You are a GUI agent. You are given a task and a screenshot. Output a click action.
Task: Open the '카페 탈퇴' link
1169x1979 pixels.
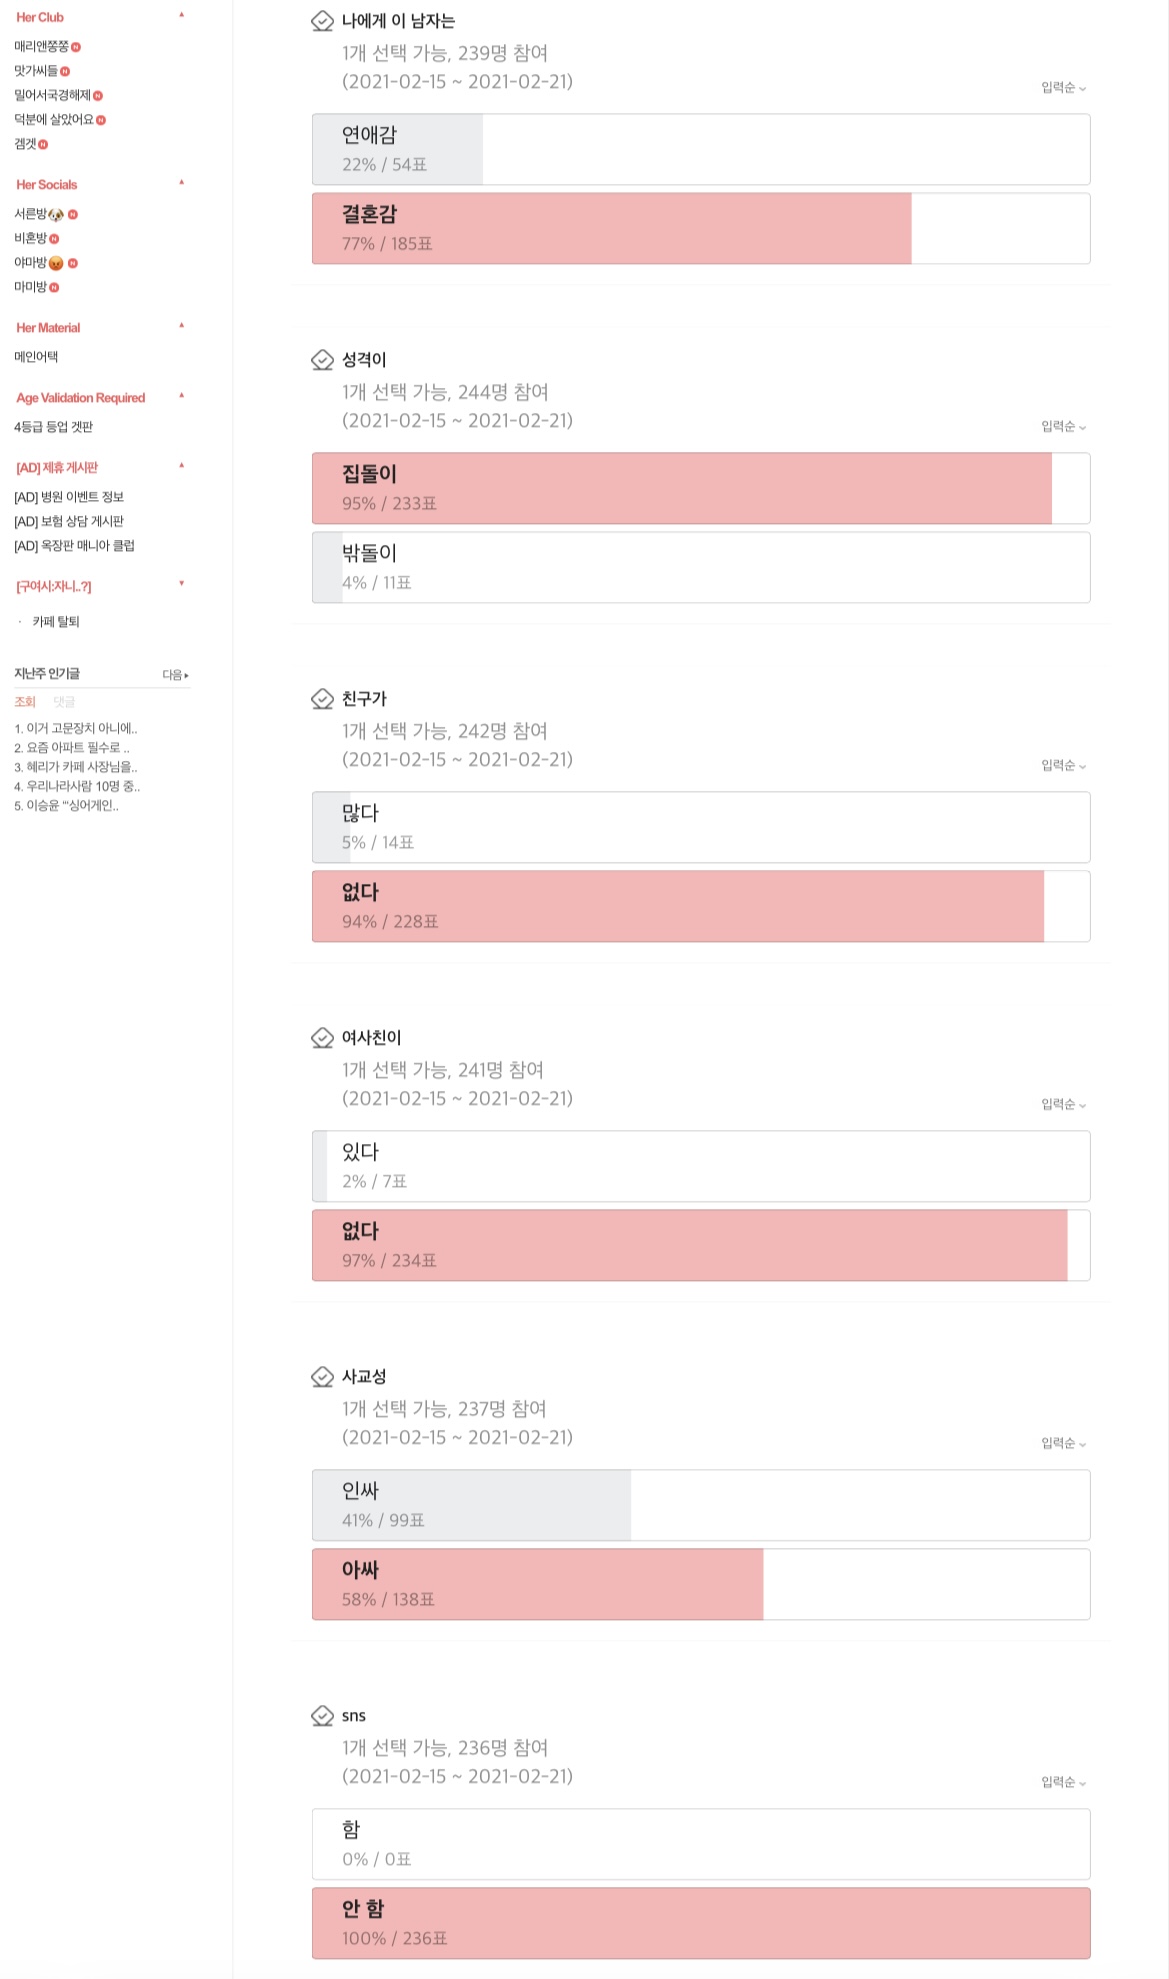coord(56,622)
